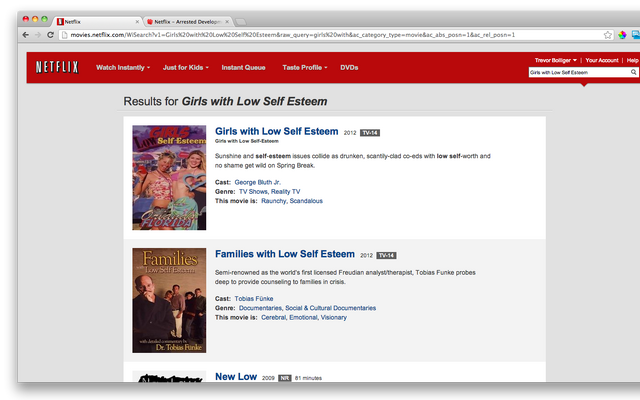Screen dimensions: 640x400
Task: Select the Cerebral tag
Action: point(273,318)
